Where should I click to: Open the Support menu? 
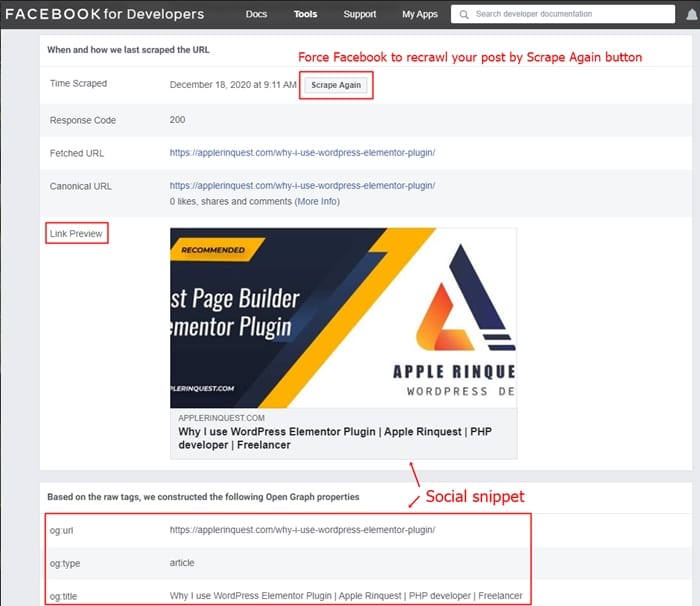point(360,14)
